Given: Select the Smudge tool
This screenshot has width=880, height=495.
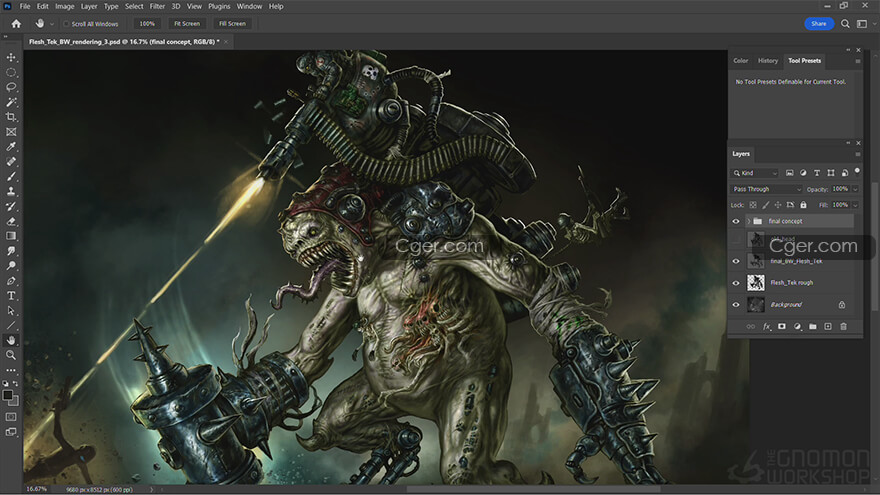Looking at the screenshot, I should coord(11,251).
